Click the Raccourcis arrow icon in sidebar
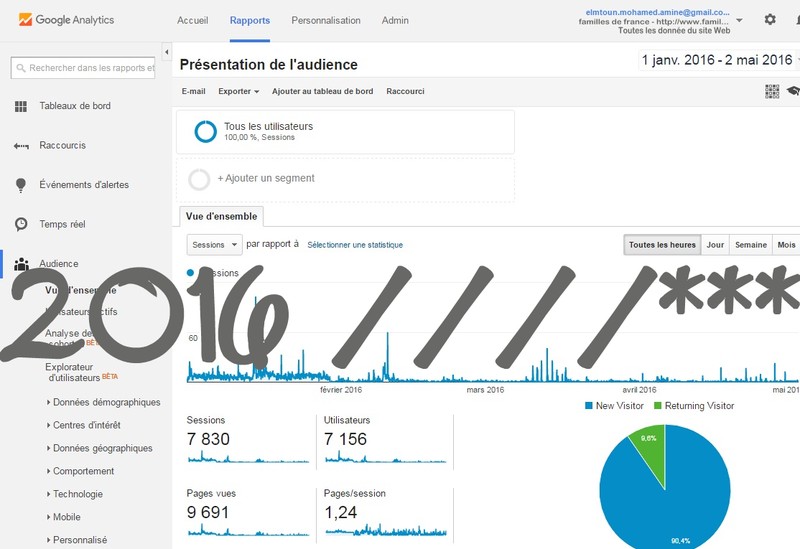 pyautogui.click(x=21, y=146)
